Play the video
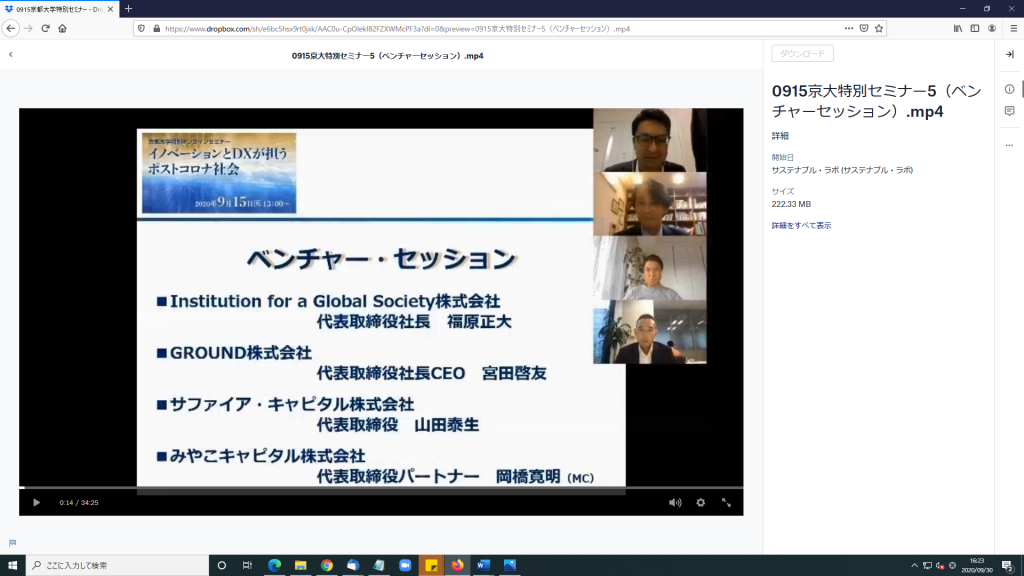Image resolution: width=1024 pixels, height=576 pixels. click(37, 502)
